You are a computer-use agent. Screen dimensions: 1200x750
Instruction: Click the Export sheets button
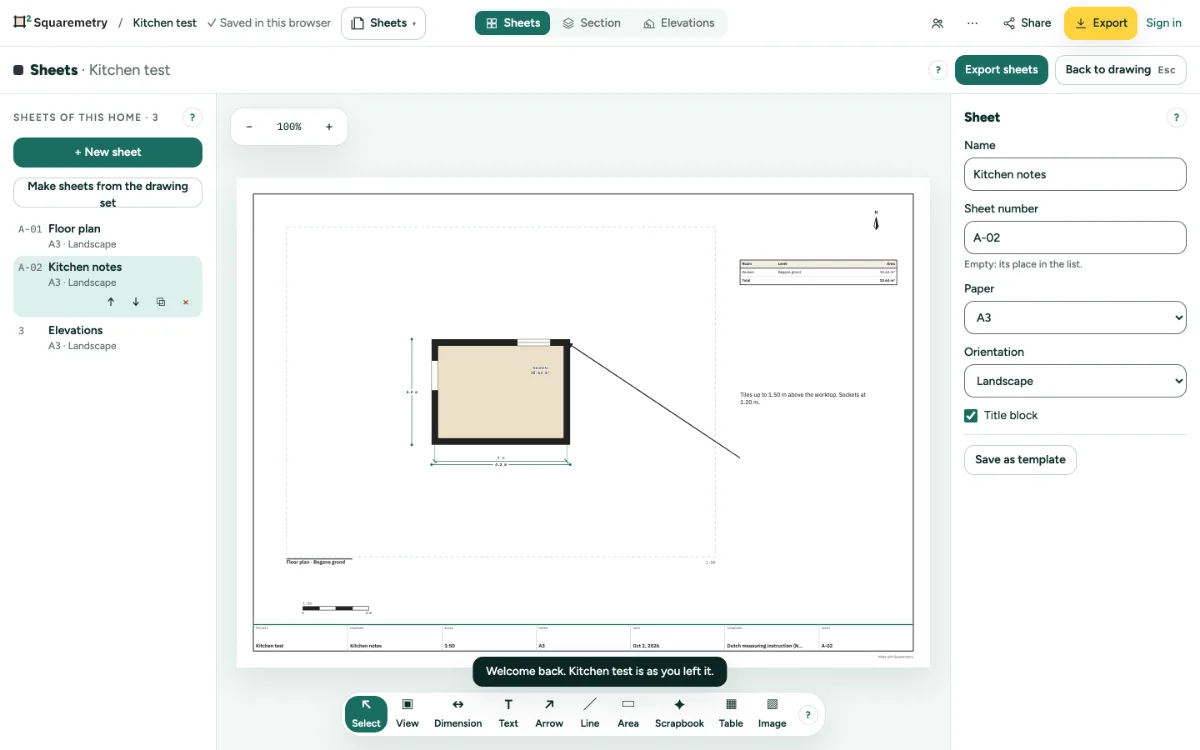[x=1001, y=70]
